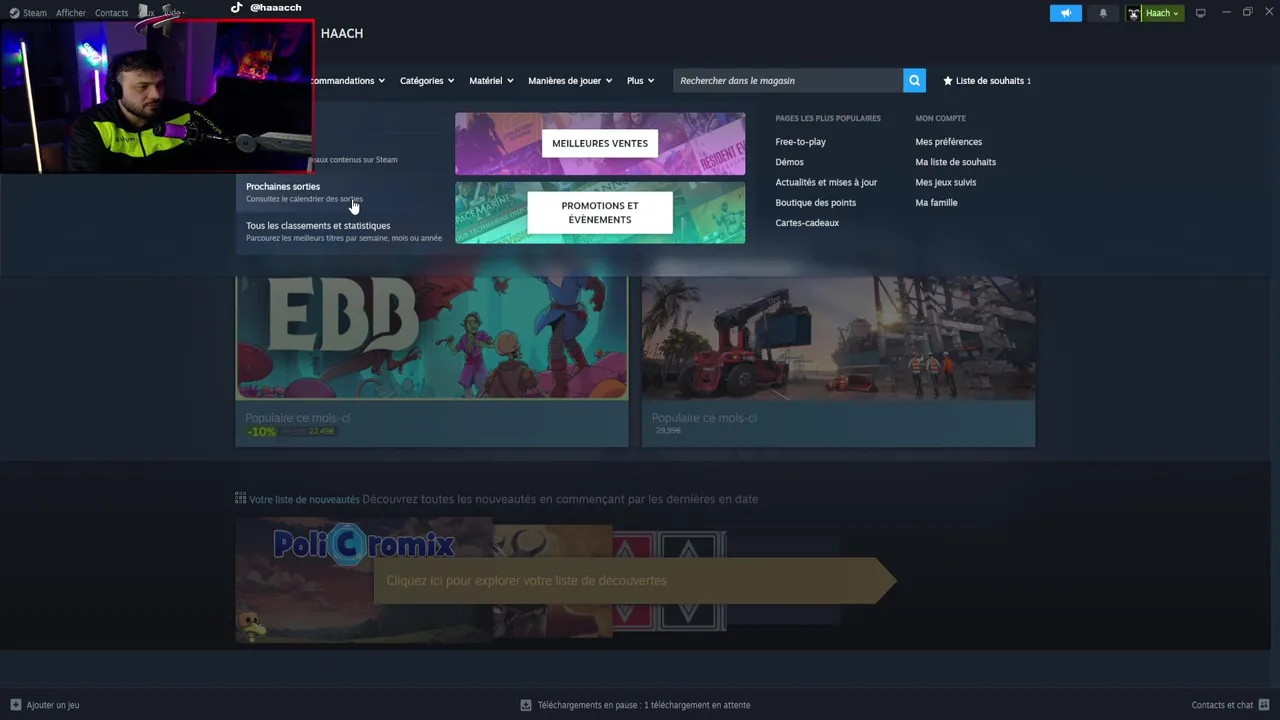The image size is (1280, 720).
Task: Open Ma famille link
Action: pos(936,202)
